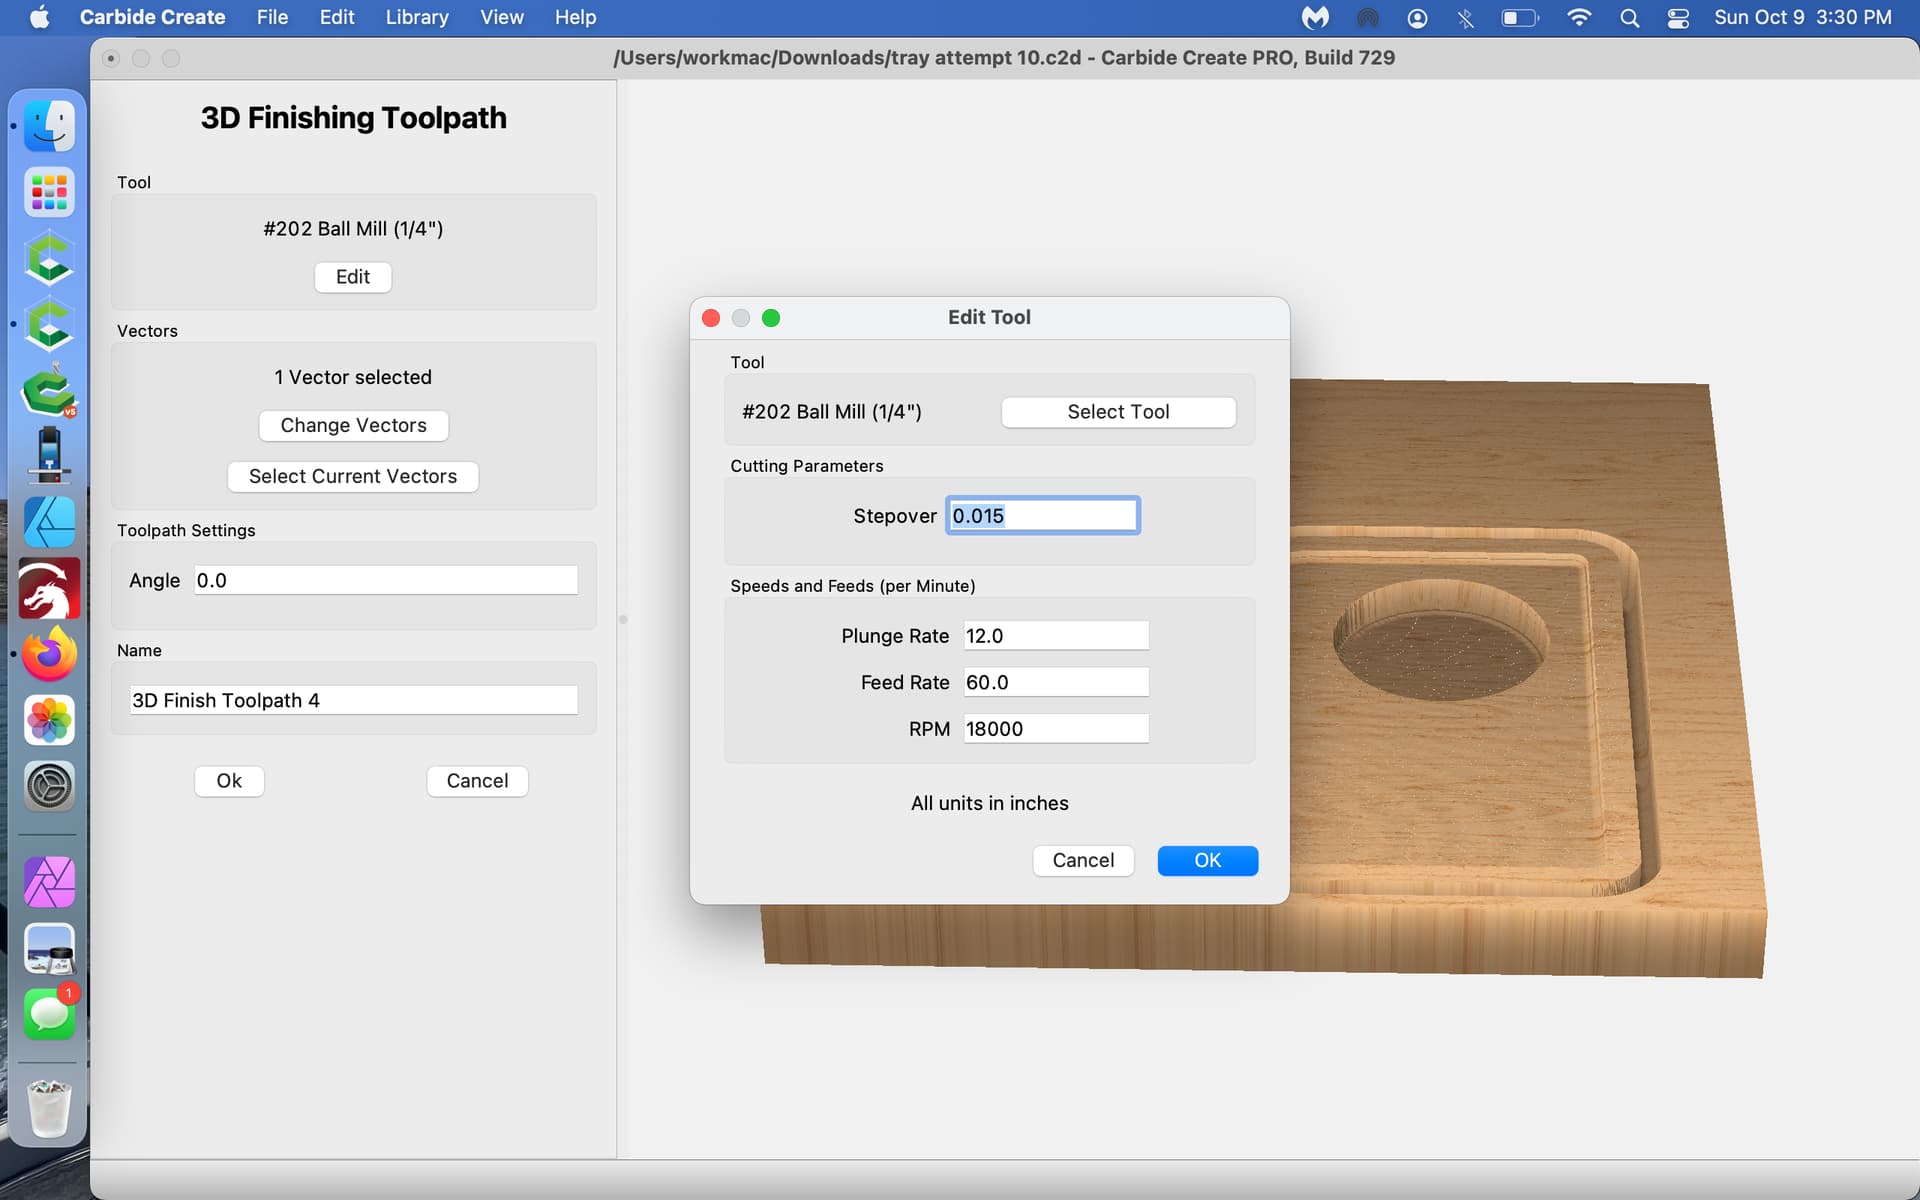Click Edit button under Tool section
The height and width of the screenshot is (1200, 1920).
click(x=353, y=277)
